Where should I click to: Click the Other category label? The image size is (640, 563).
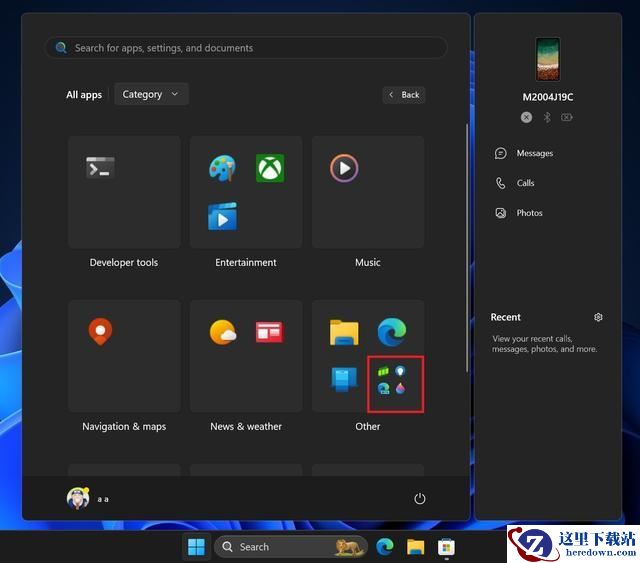coord(368,427)
